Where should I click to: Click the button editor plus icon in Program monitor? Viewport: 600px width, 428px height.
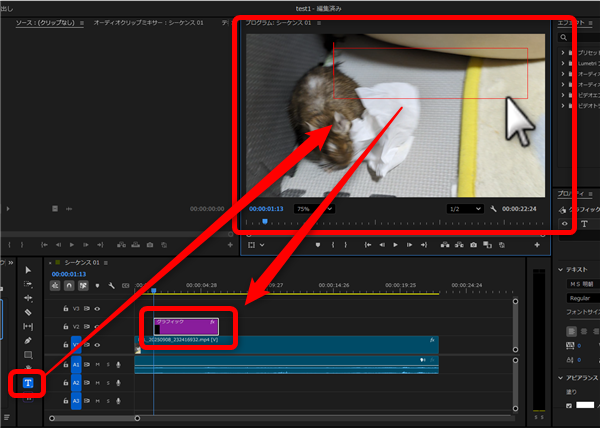pyautogui.click(x=538, y=245)
